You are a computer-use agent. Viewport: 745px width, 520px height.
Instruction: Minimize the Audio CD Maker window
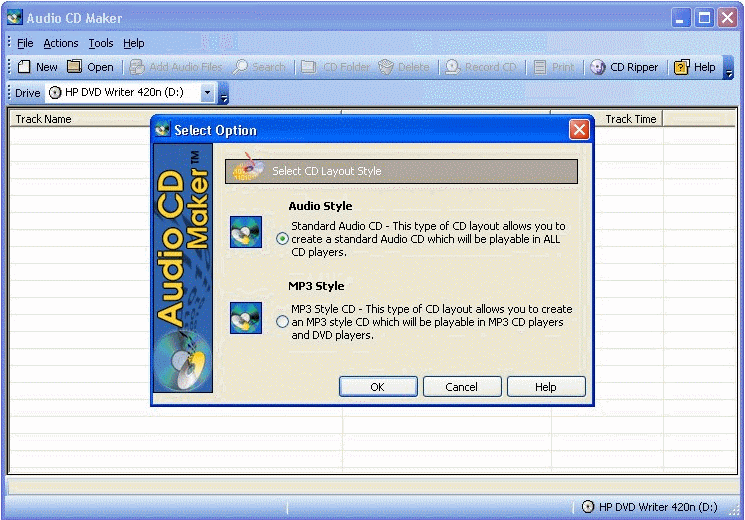coord(681,18)
